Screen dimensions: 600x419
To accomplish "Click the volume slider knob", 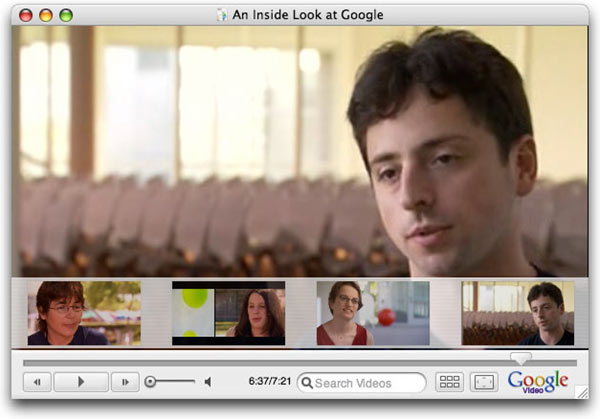I will 150,382.
